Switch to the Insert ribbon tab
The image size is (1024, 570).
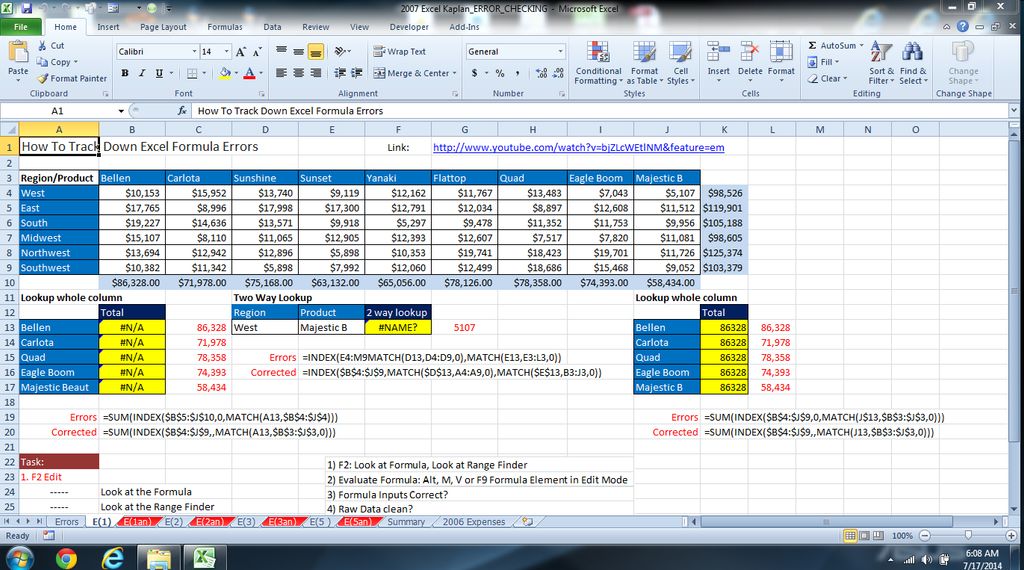108,27
